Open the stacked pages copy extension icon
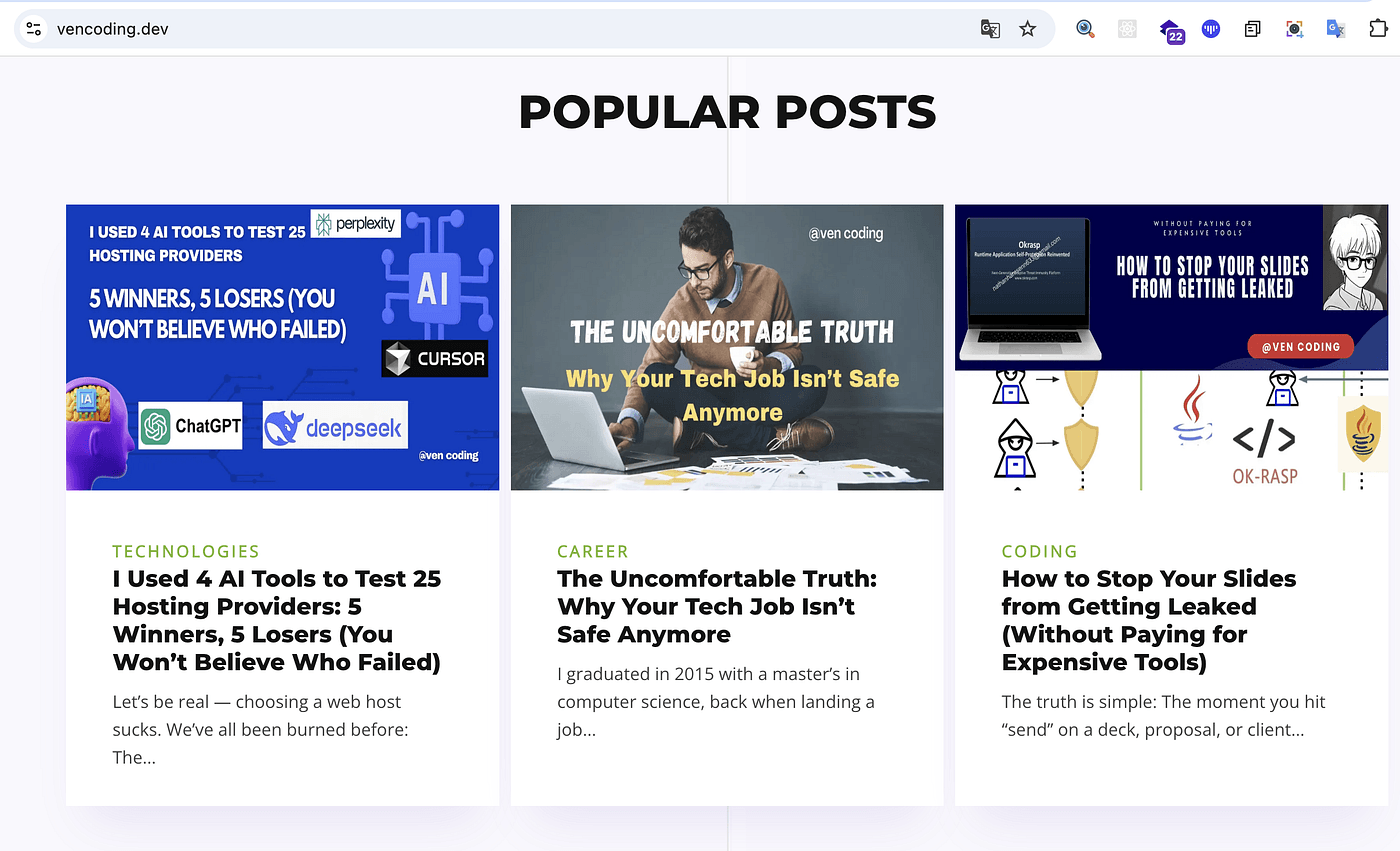This screenshot has height=851, width=1400. point(1252,29)
